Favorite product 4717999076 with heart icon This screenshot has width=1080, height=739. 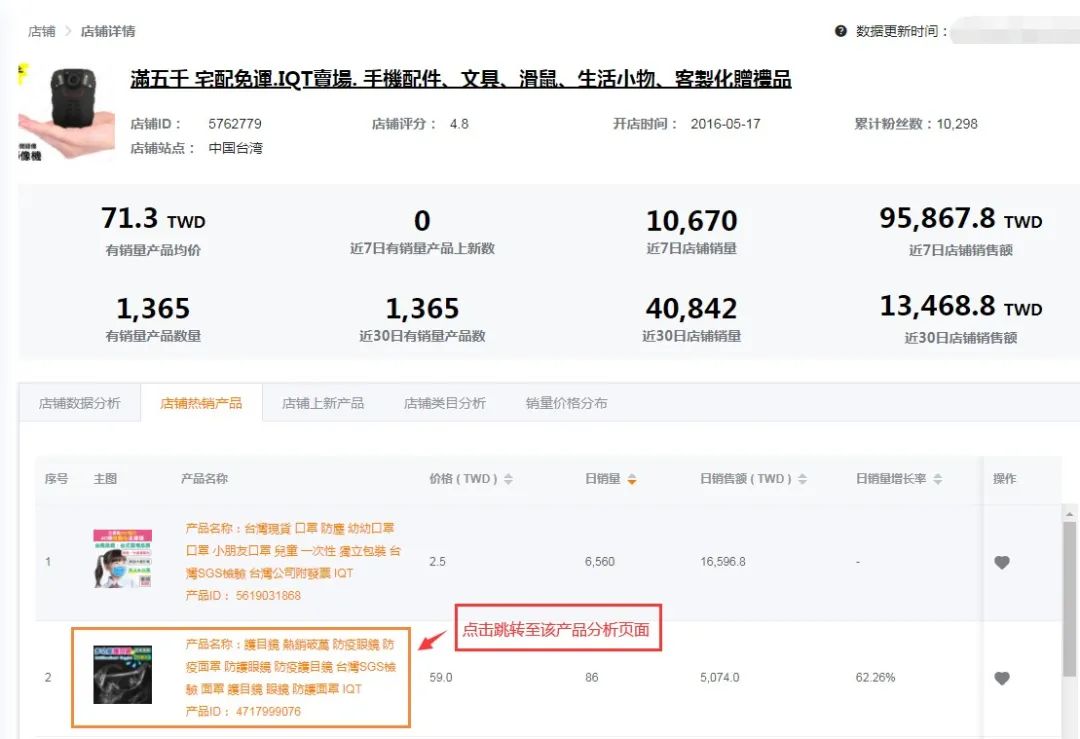pos(1002,678)
